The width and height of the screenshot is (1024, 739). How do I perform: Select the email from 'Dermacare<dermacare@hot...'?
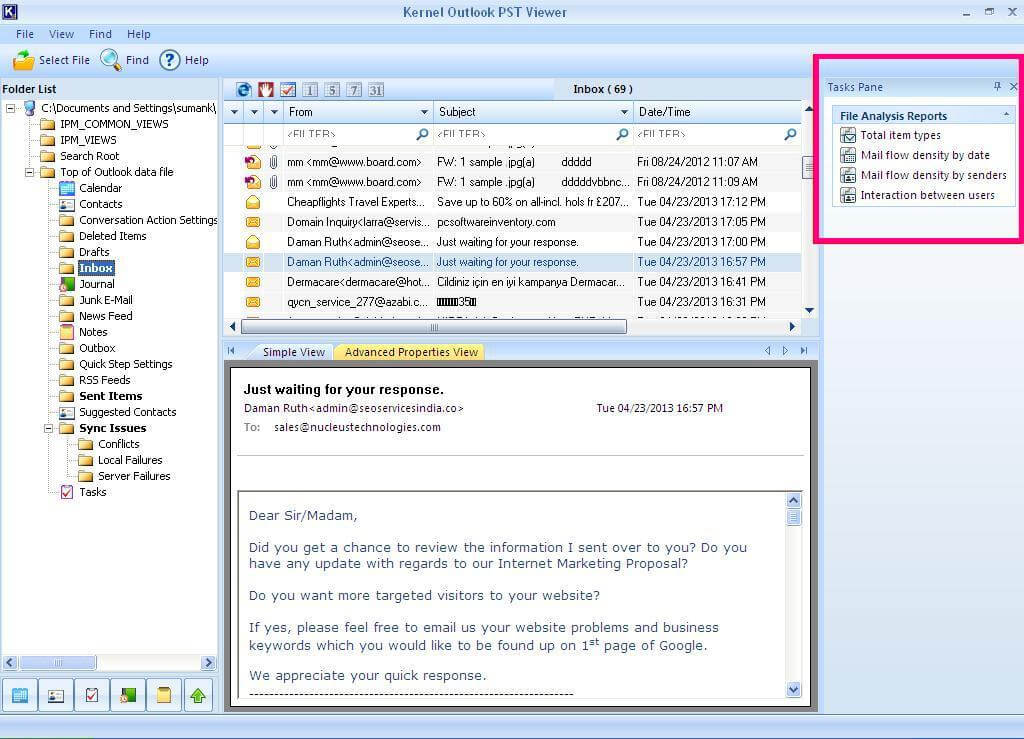pos(513,282)
